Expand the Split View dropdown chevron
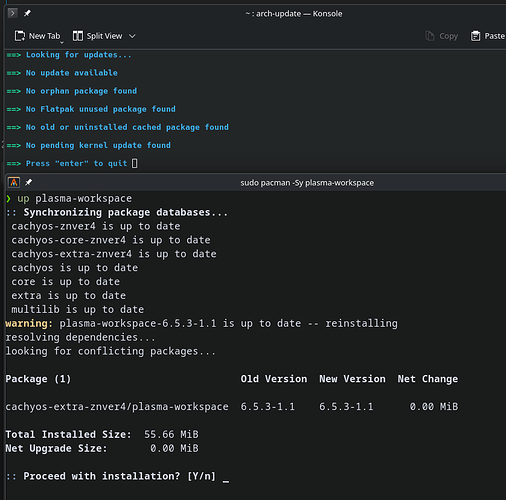 (132, 36)
